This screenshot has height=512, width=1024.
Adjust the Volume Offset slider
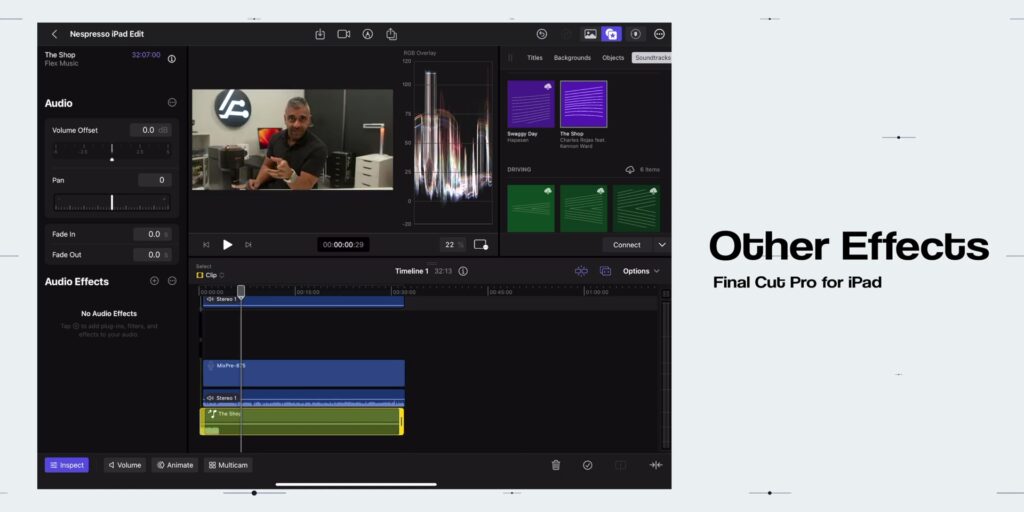[x=112, y=152]
